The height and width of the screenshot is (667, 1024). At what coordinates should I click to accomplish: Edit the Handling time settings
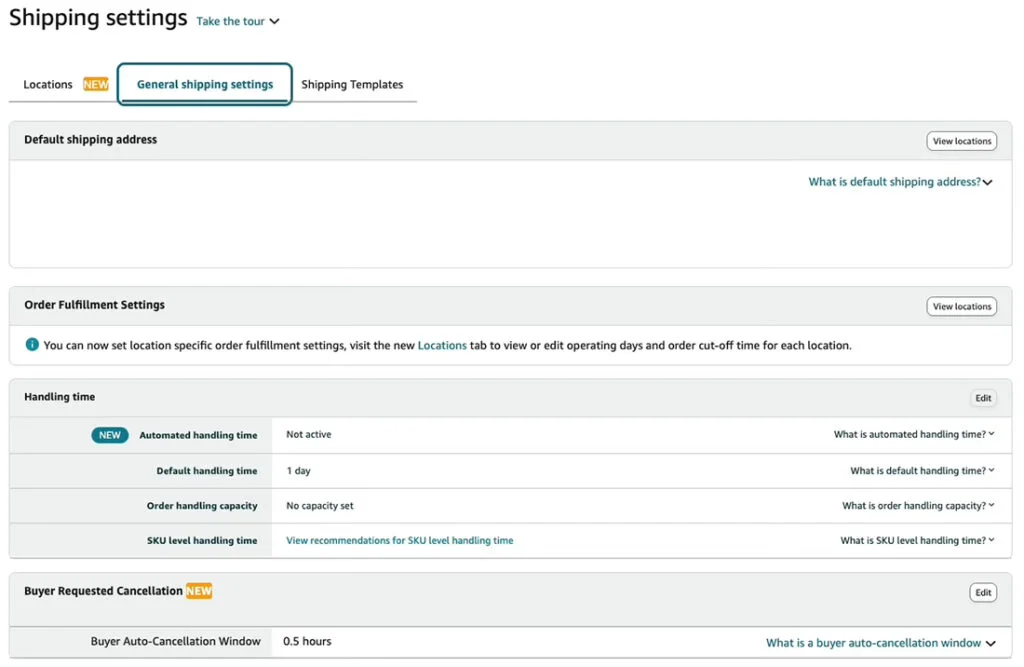tap(982, 397)
